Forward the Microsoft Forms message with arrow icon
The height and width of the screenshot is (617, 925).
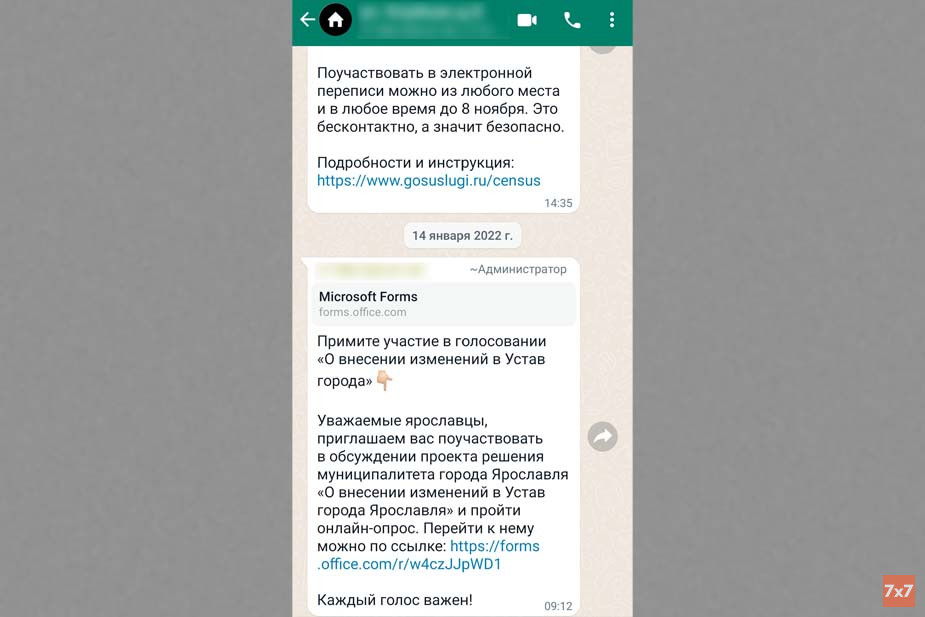point(602,437)
